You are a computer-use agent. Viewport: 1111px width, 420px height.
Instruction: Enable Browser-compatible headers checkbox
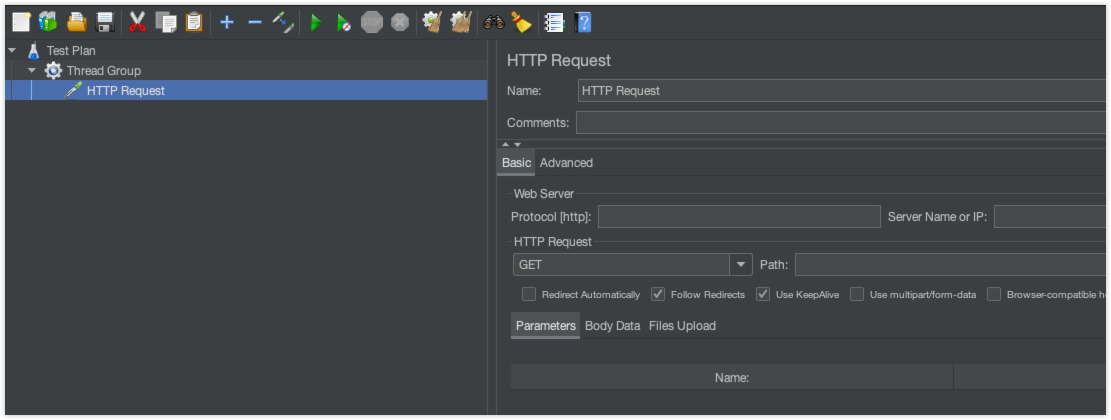(x=994, y=294)
